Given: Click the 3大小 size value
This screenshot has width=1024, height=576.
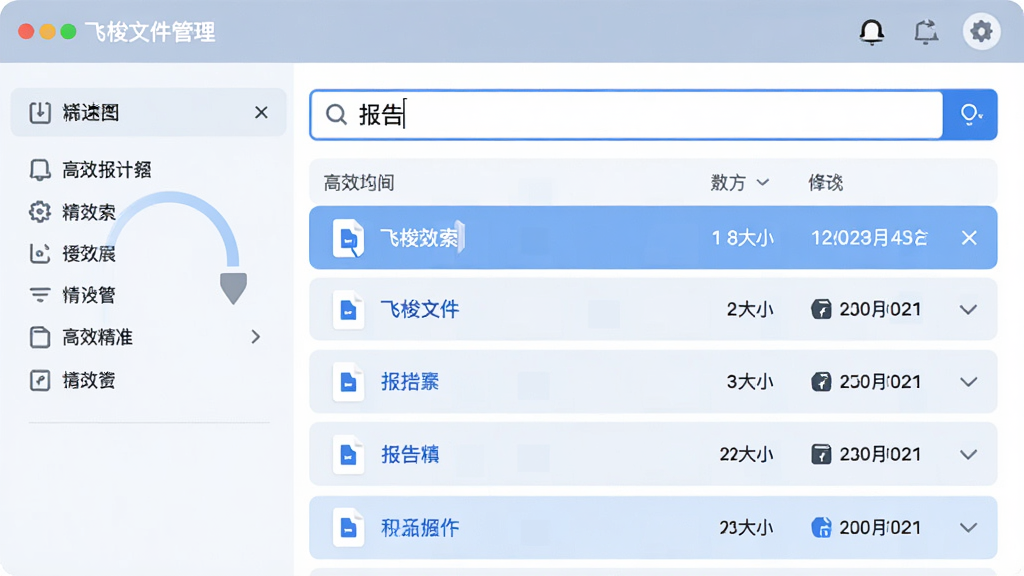Looking at the screenshot, I should tap(750, 381).
